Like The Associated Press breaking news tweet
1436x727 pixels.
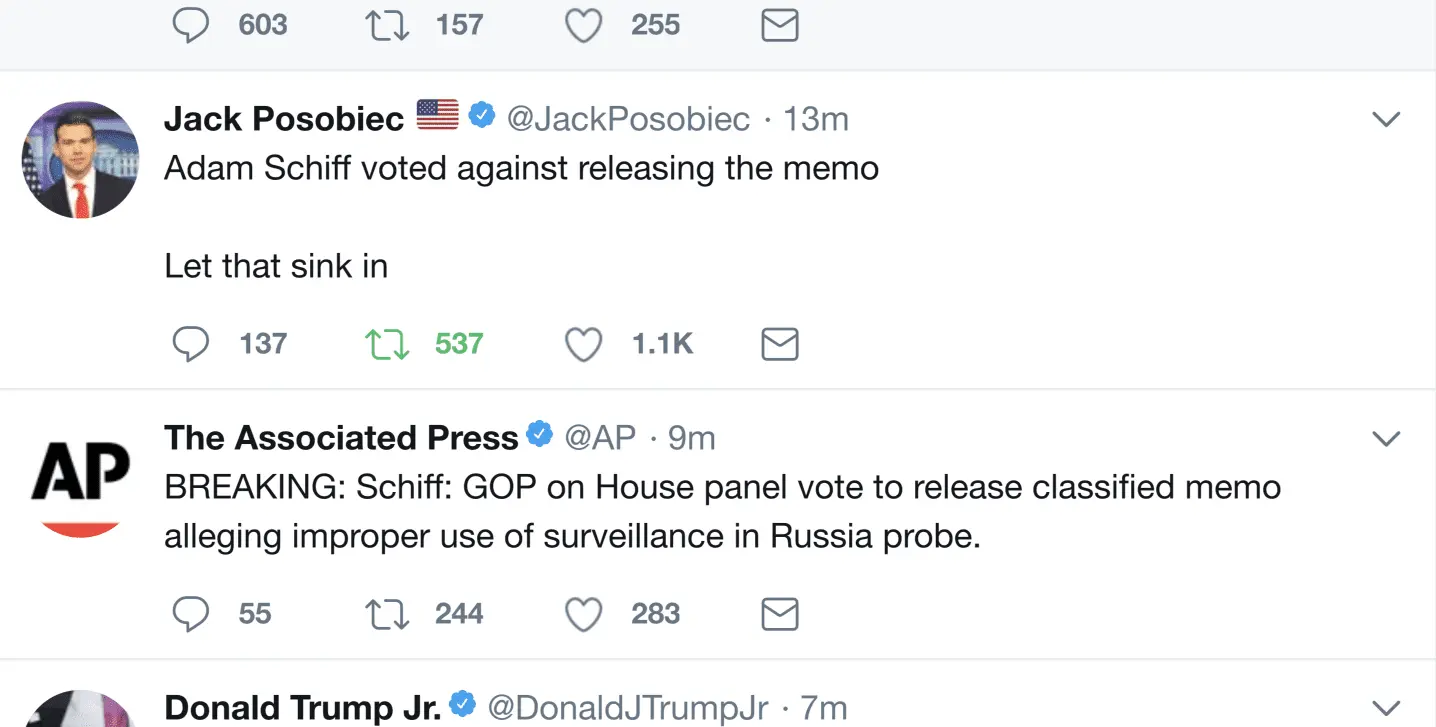point(584,614)
